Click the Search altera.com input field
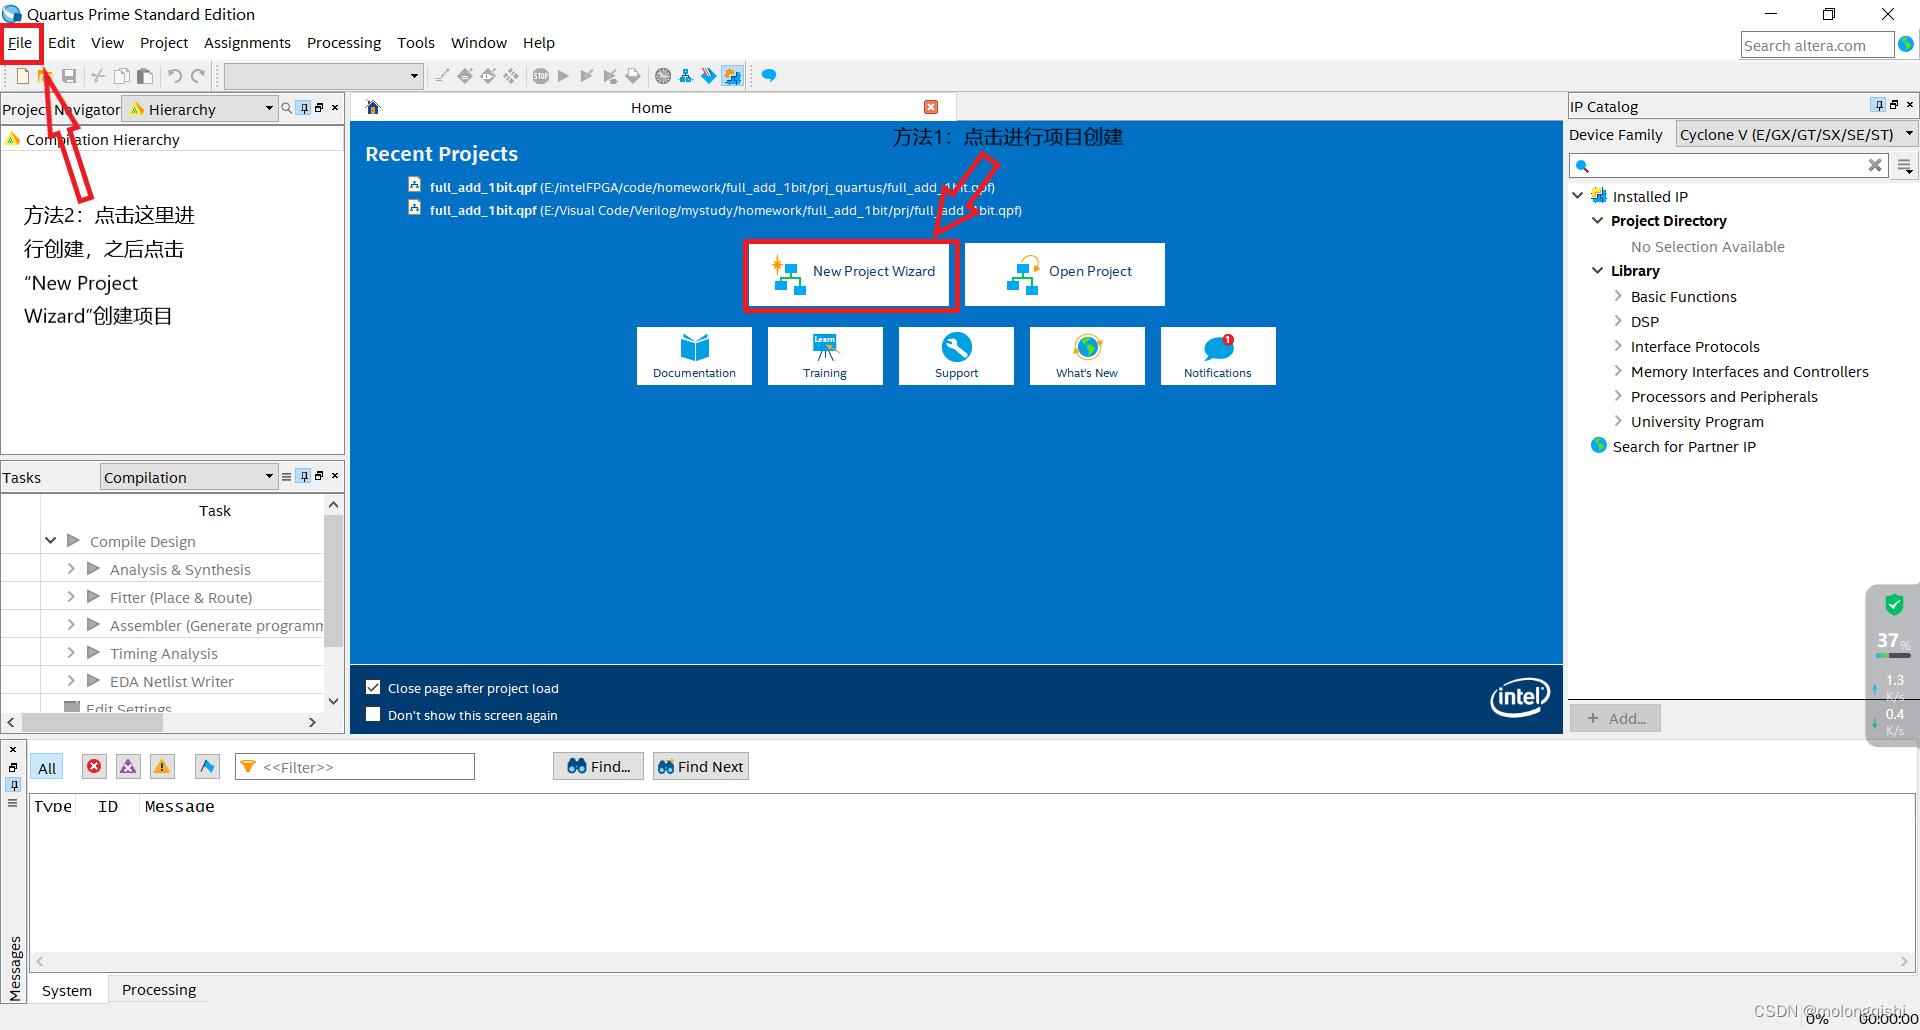Image resolution: width=1920 pixels, height=1030 pixels. (x=1817, y=45)
